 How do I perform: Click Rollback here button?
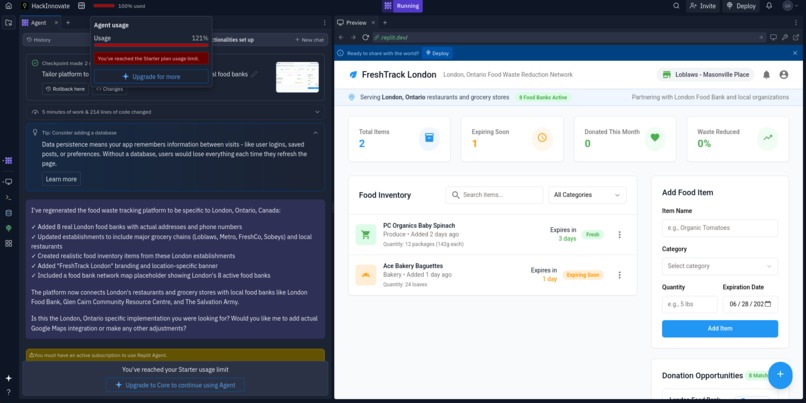pyautogui.click(x=65, y=89)
